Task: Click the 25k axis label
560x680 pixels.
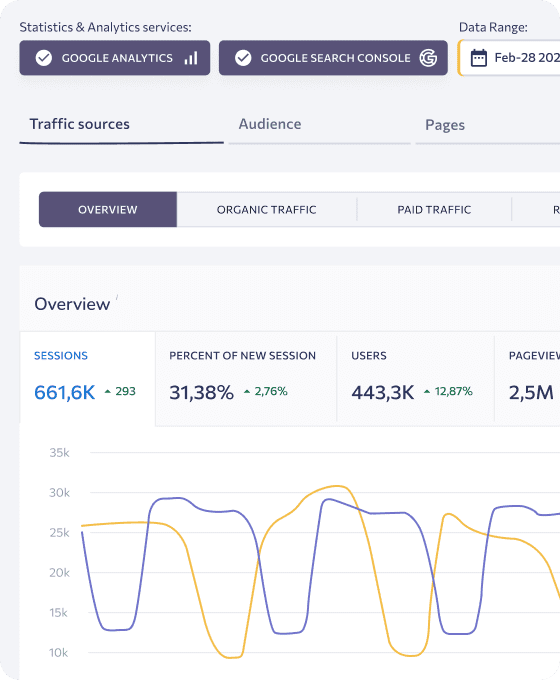Action: coord(59,533)
